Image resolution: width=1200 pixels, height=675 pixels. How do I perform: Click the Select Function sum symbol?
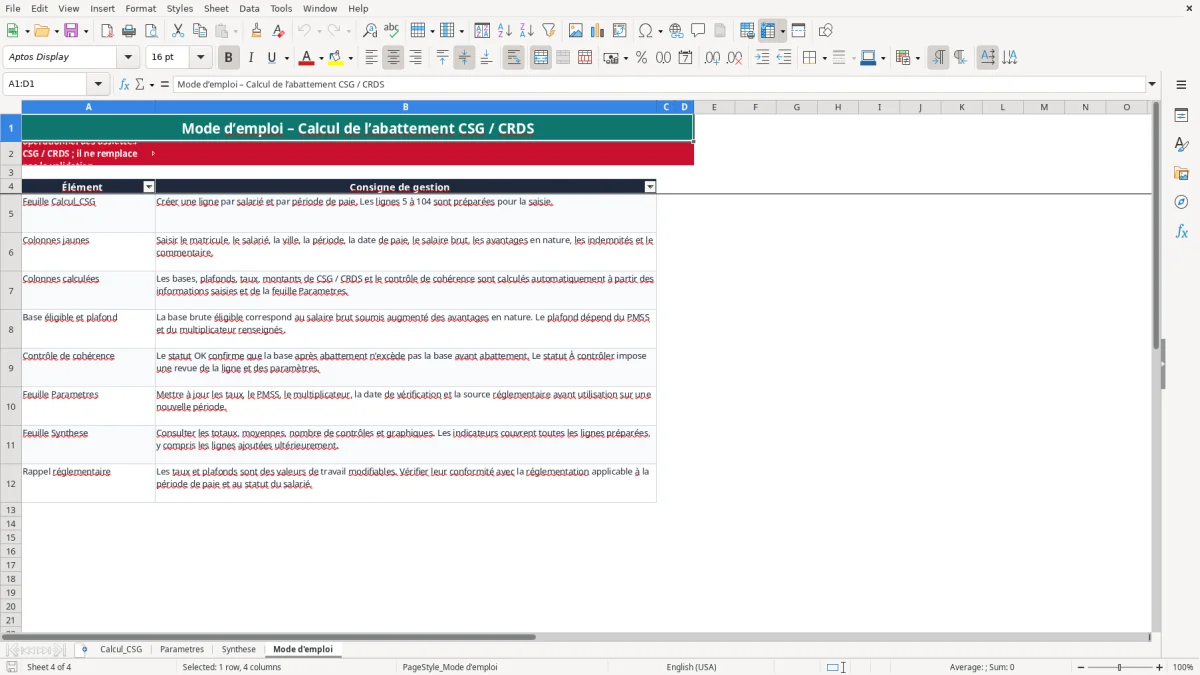tap(139, 84)
